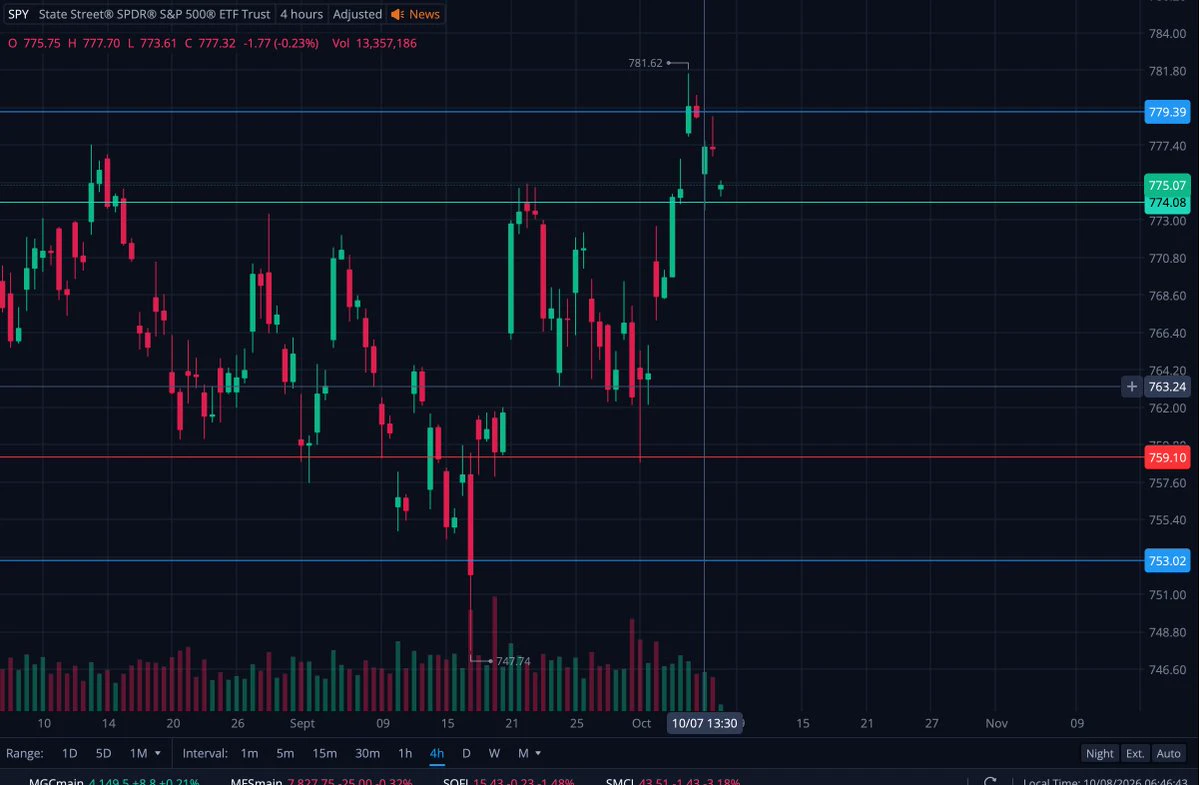The image size is (1199, 785).
Task: Select the blue 753.02 price line label
Action: click(x=1168, y=561)
